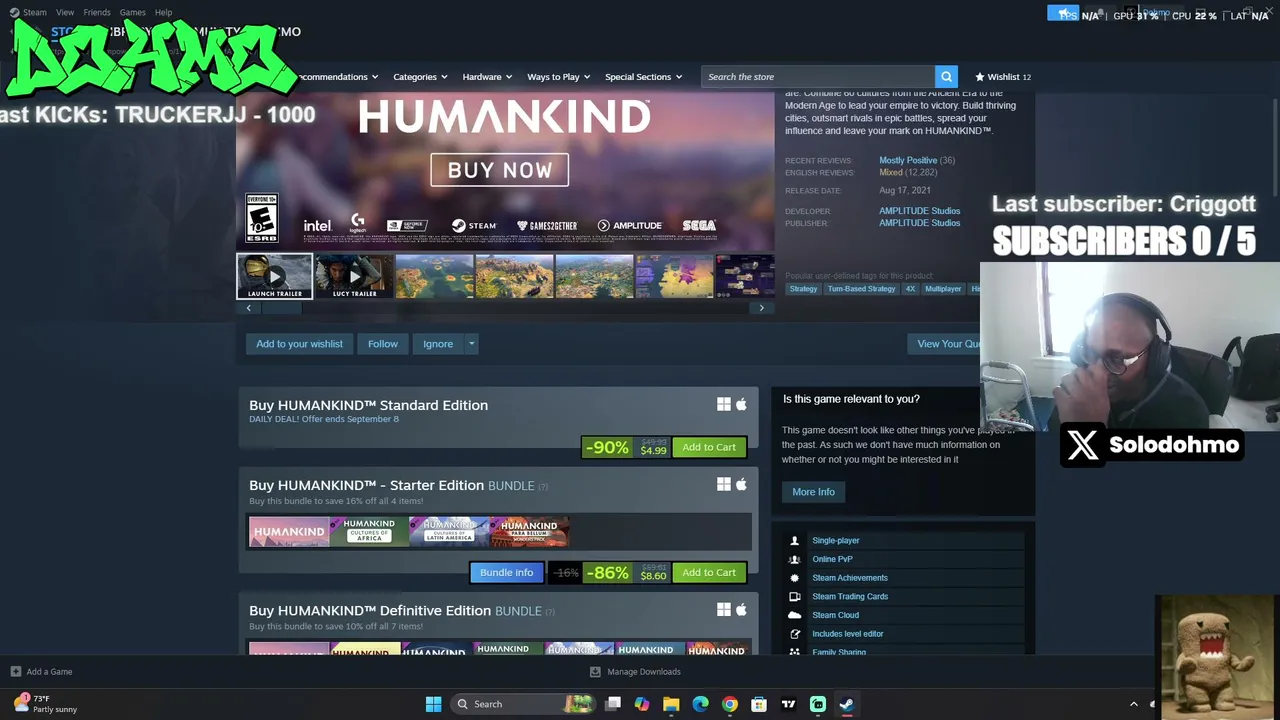Click the Windows platform icon for Definitive Edition
The height and width of the screenshot is (720, 1280).
tap(724, 609)
